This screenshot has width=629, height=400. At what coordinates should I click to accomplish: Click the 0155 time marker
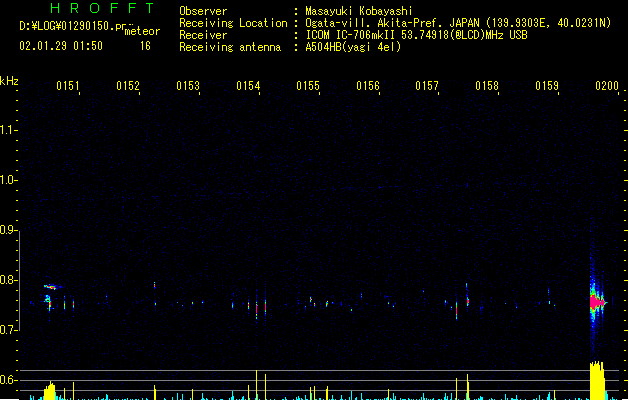coord(308,86)
